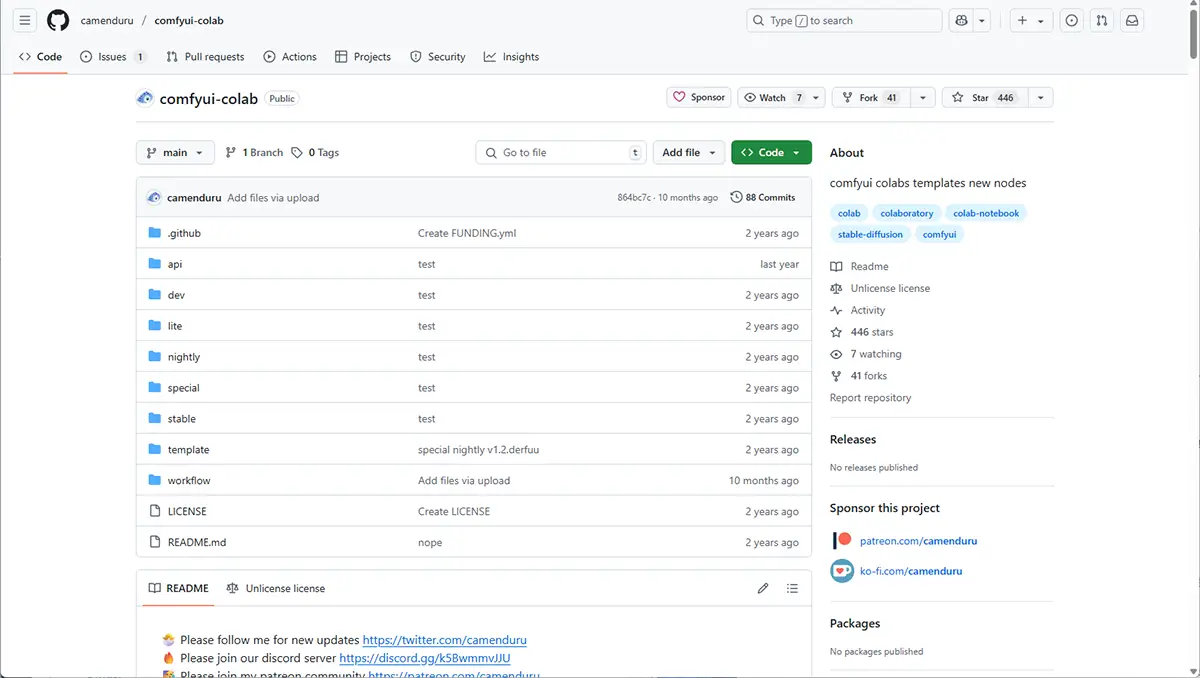This screenshot has width=1200, height=678.
Task: Click the 864bc7c commit hash
Action: (634, 198)
